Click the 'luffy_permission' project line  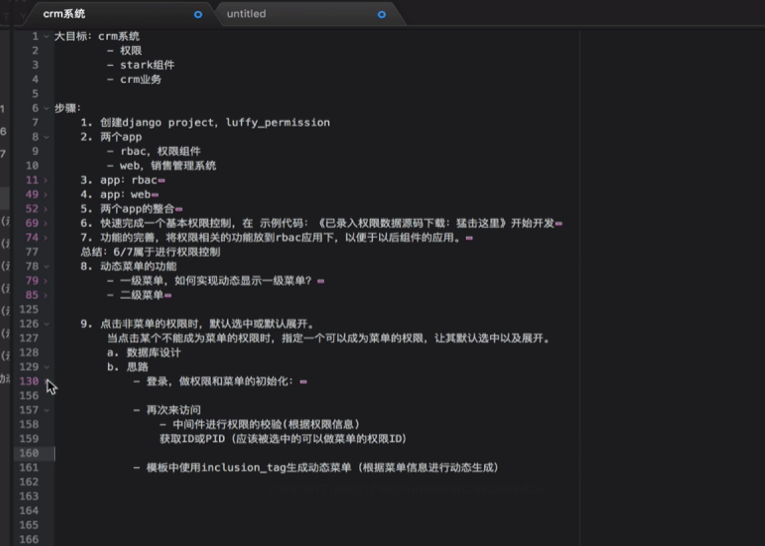pos(205,122)
